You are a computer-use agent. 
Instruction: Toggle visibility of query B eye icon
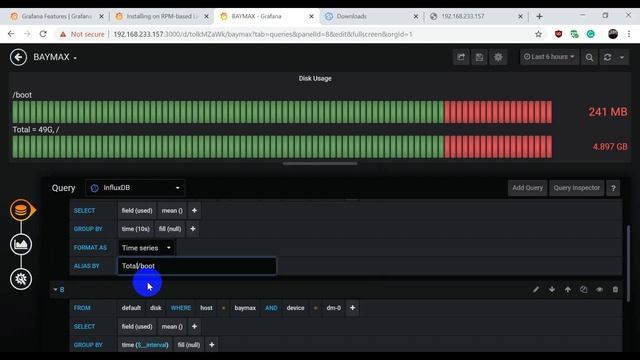click(x=600, y=290)
